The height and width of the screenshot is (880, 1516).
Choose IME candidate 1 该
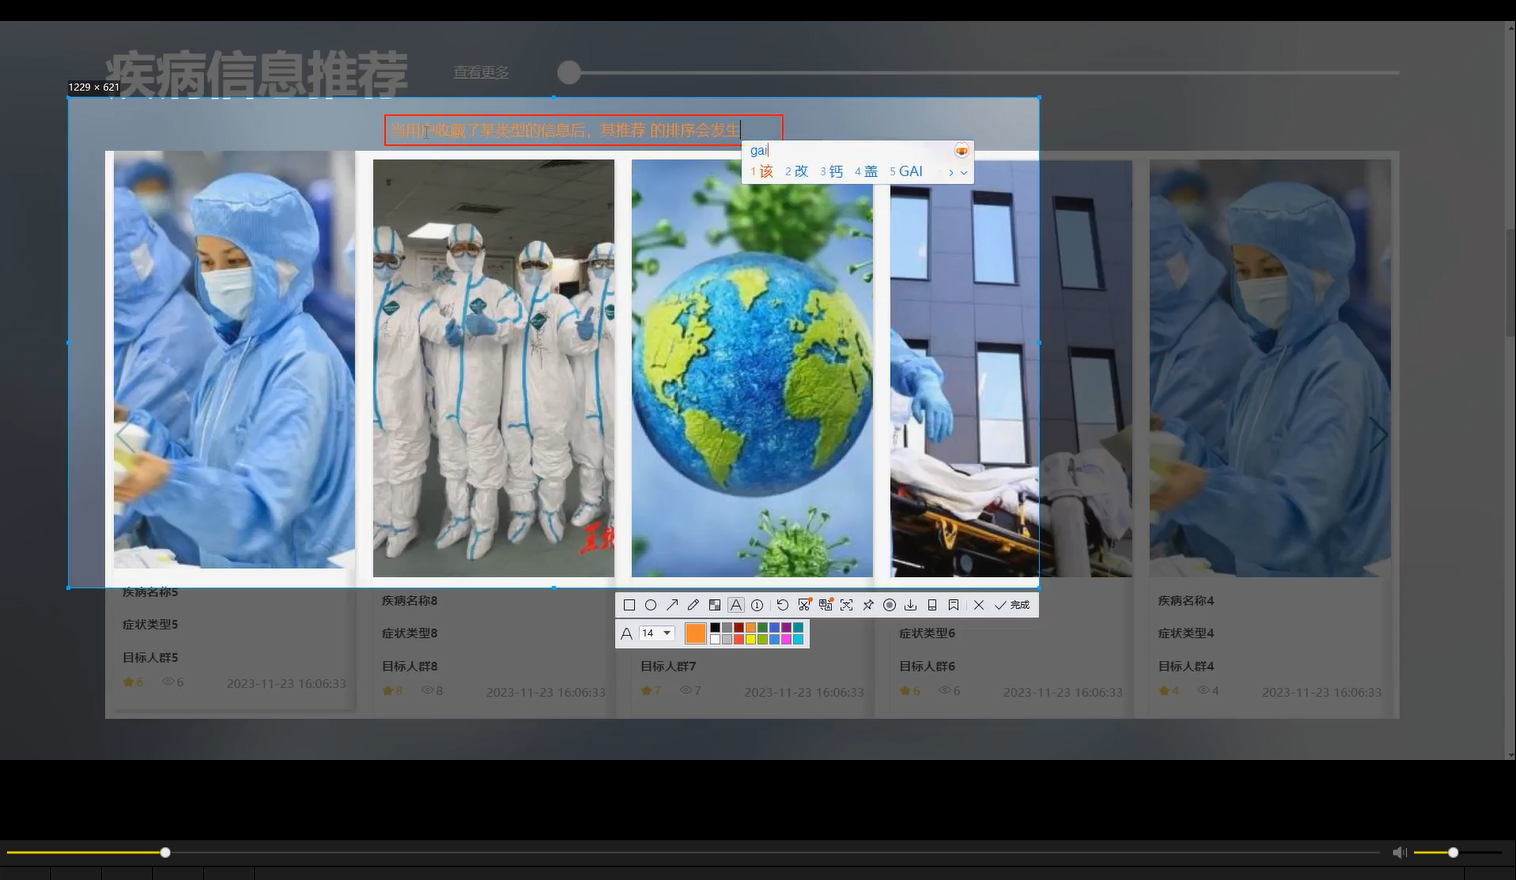[x=762, y=172]
